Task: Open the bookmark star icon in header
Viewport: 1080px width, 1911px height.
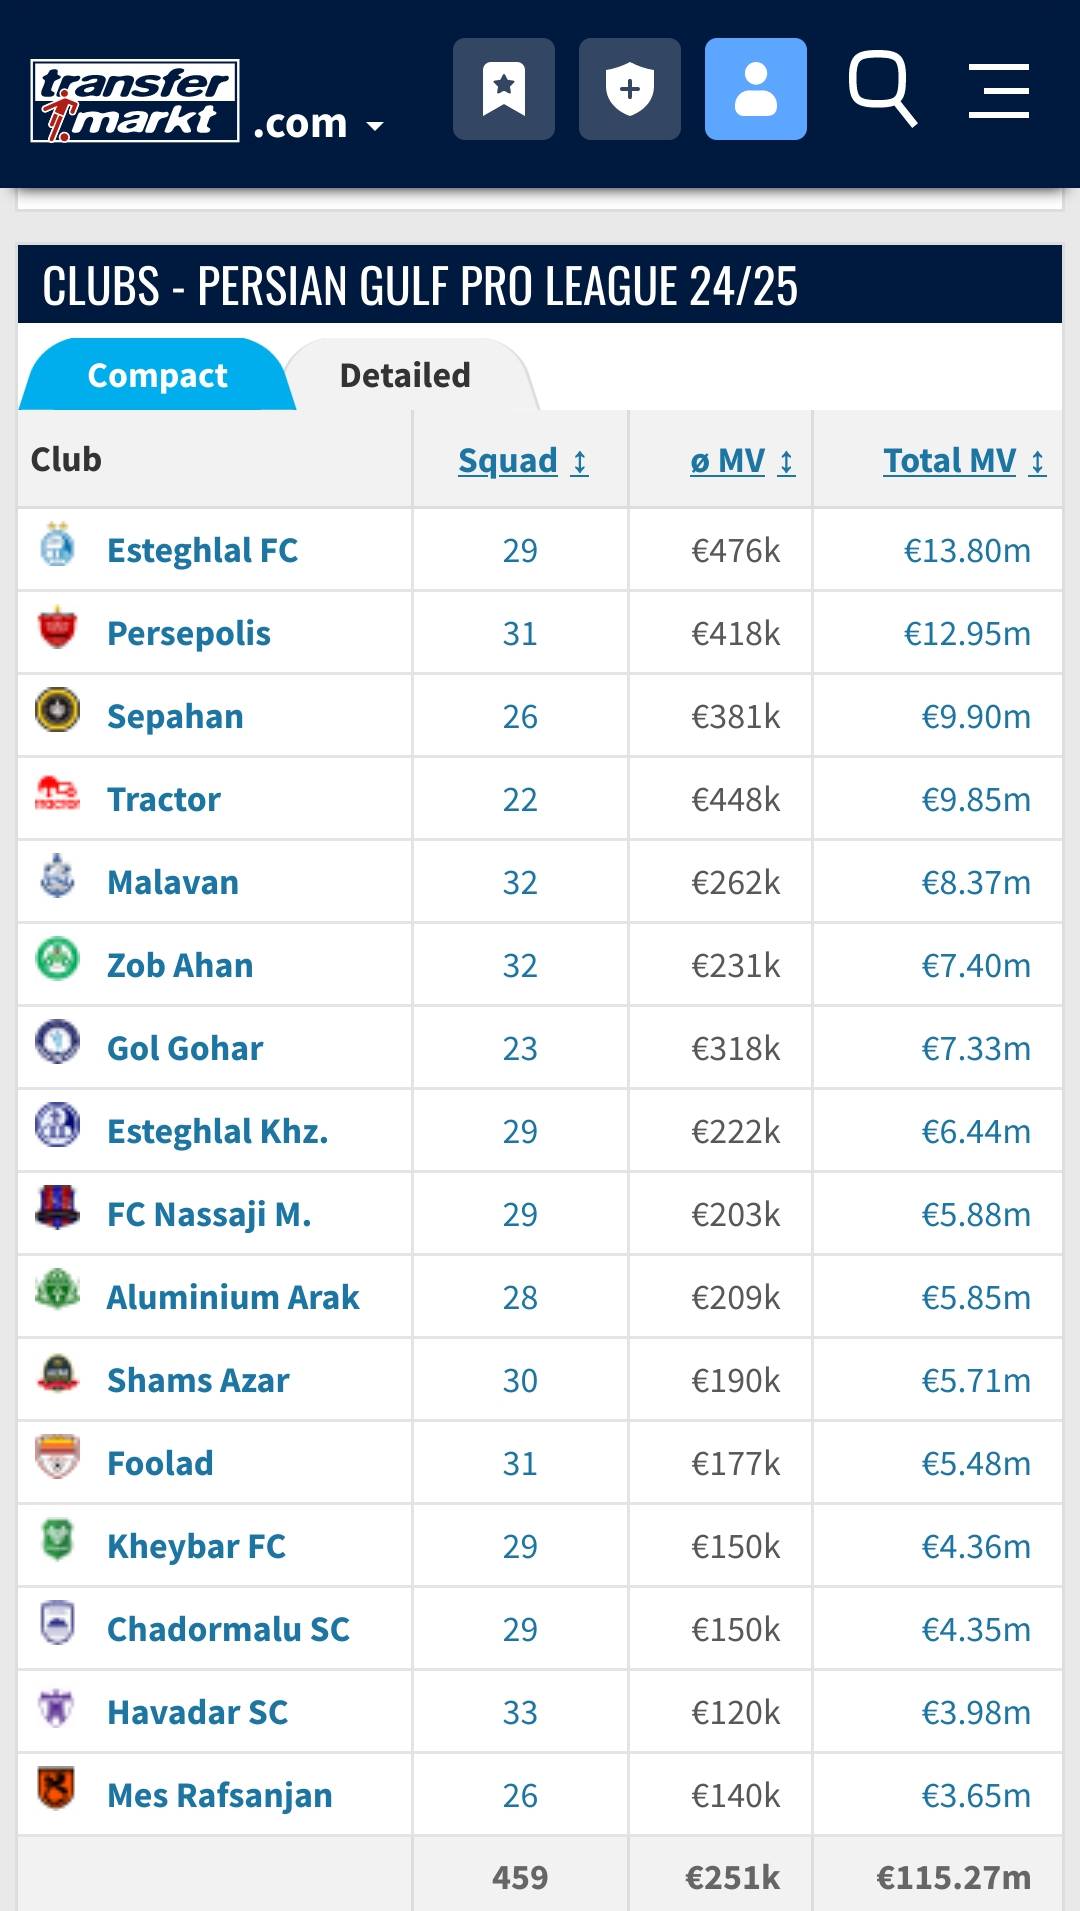Action: tap(504, 89)
